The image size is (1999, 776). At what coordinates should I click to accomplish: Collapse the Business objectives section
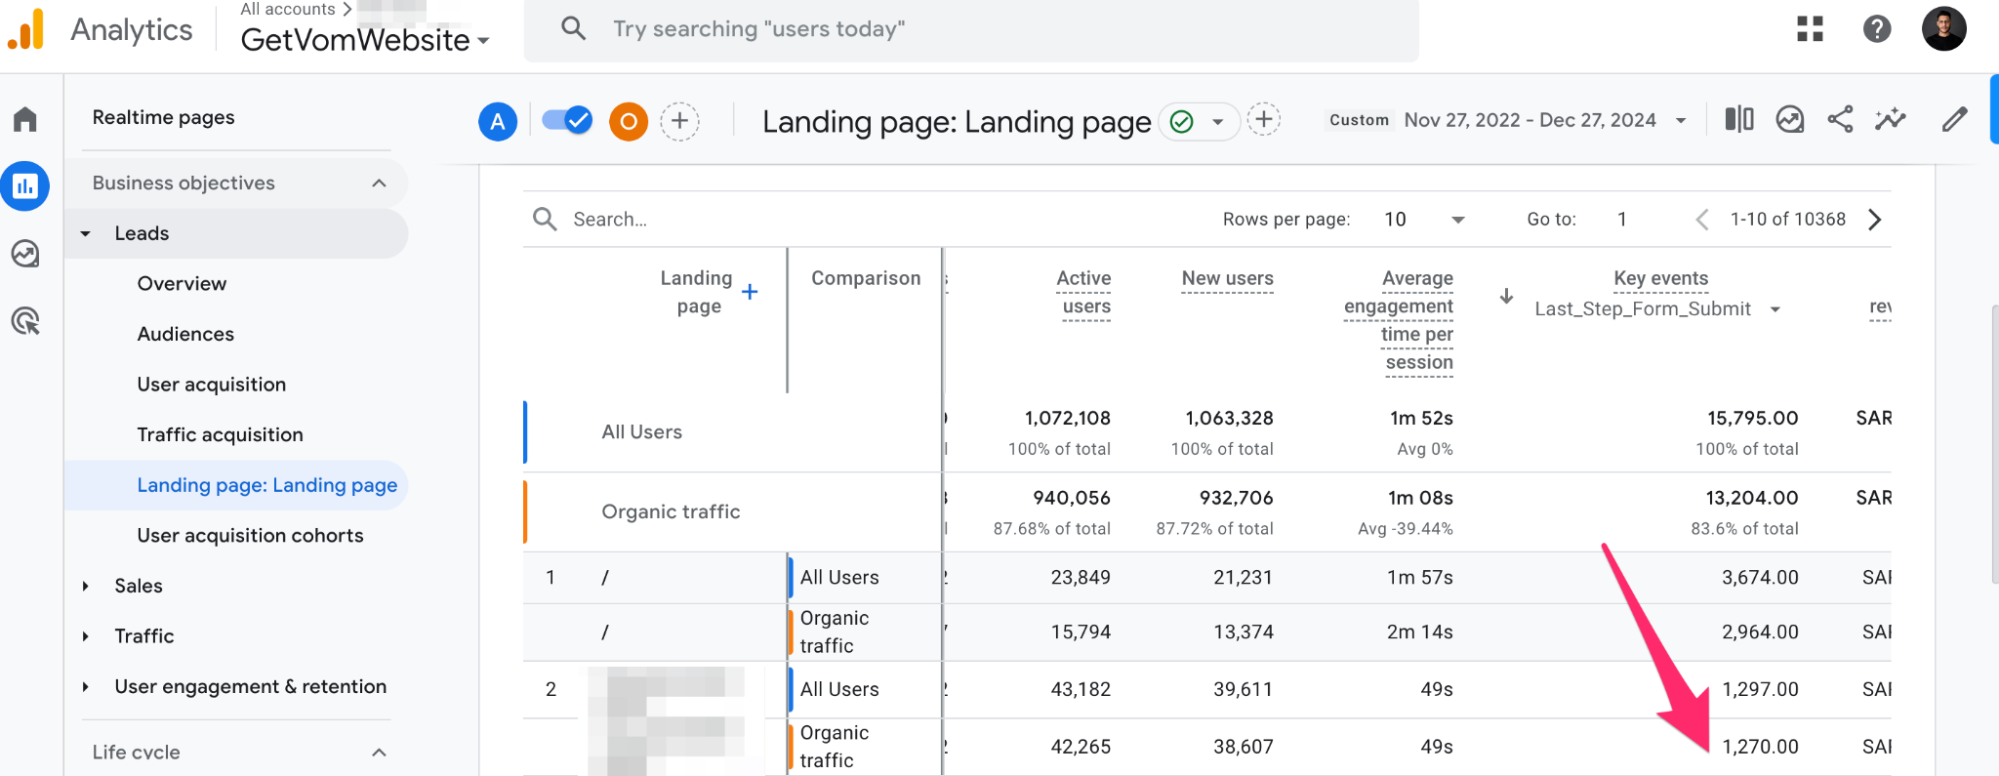coord(379,183)
